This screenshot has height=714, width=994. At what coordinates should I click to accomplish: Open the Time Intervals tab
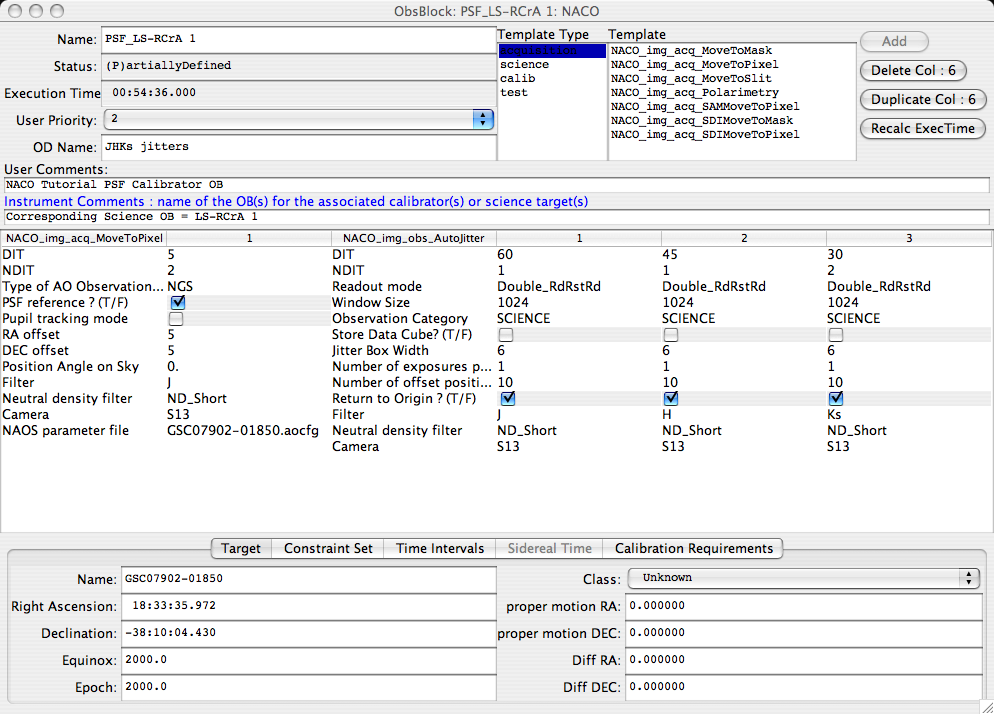click(440, 548)
